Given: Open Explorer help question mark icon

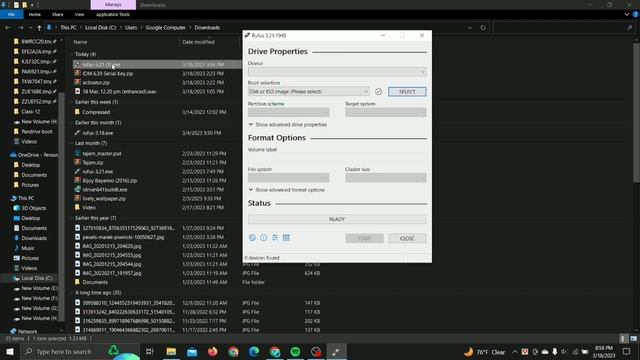Looking at the screenshot, I should coord(636,14).
